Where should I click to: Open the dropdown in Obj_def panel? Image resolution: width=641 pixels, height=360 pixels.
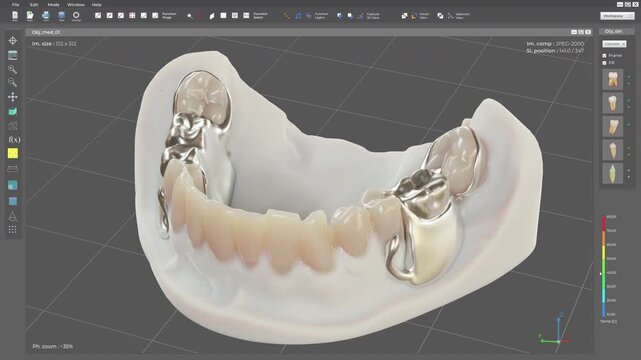[x=614, y=44]
